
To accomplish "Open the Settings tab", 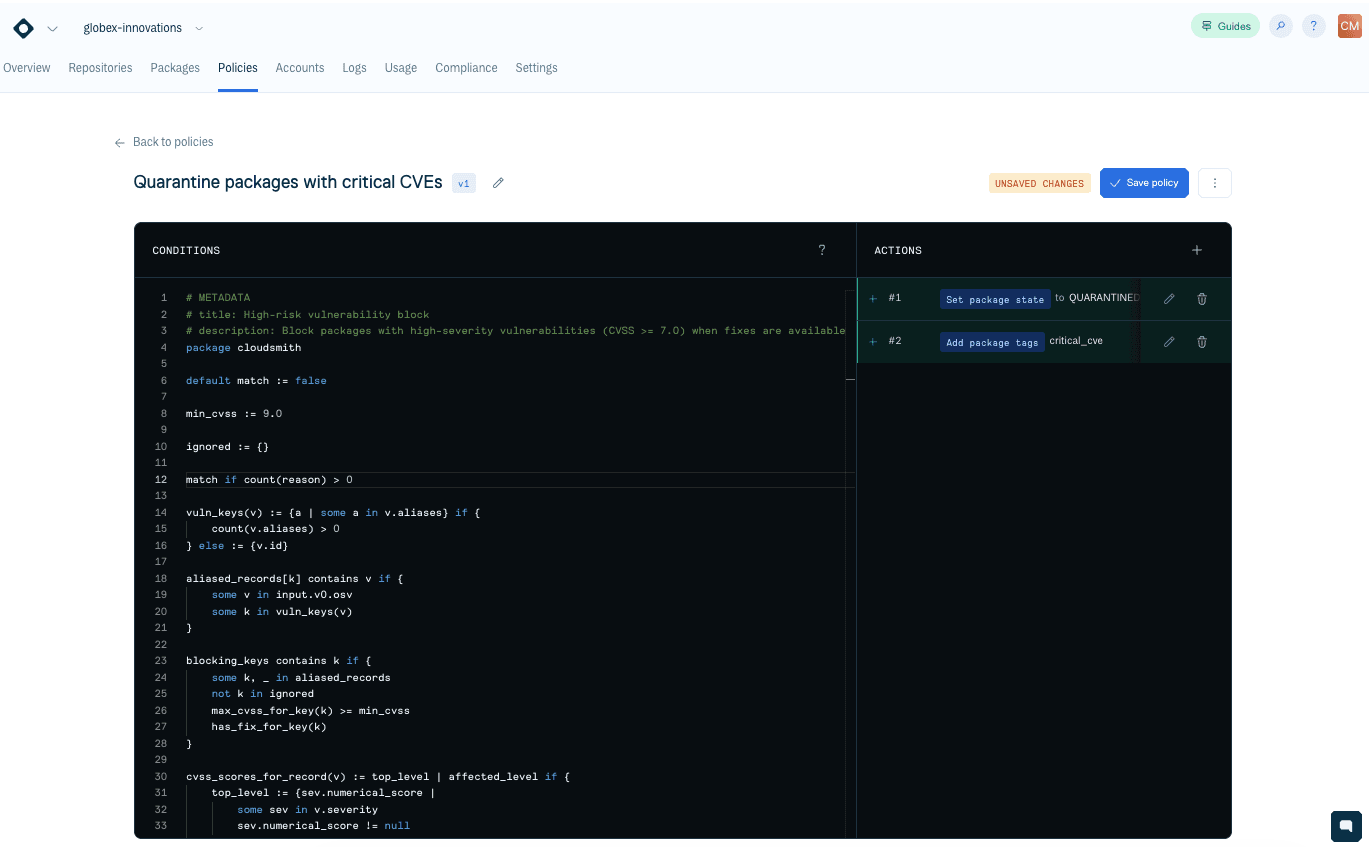I will pyautogui.click(x=536, y=68).
